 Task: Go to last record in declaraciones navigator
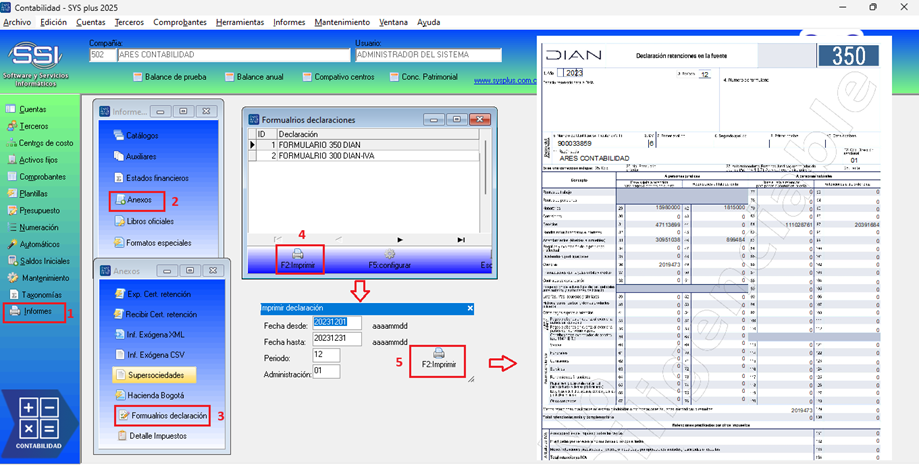(x=461, y=240)
